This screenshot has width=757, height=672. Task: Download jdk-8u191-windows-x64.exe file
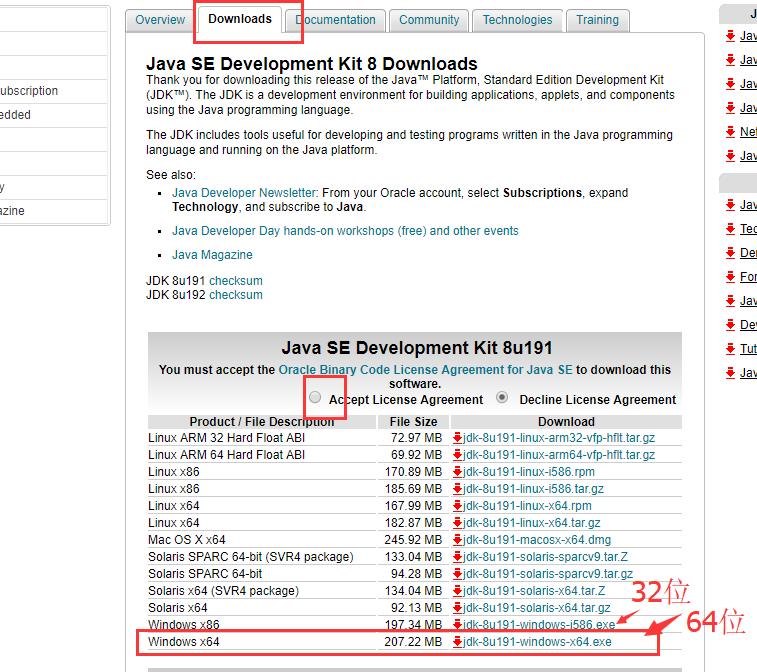pyautogui.click(x=537, y=642)
